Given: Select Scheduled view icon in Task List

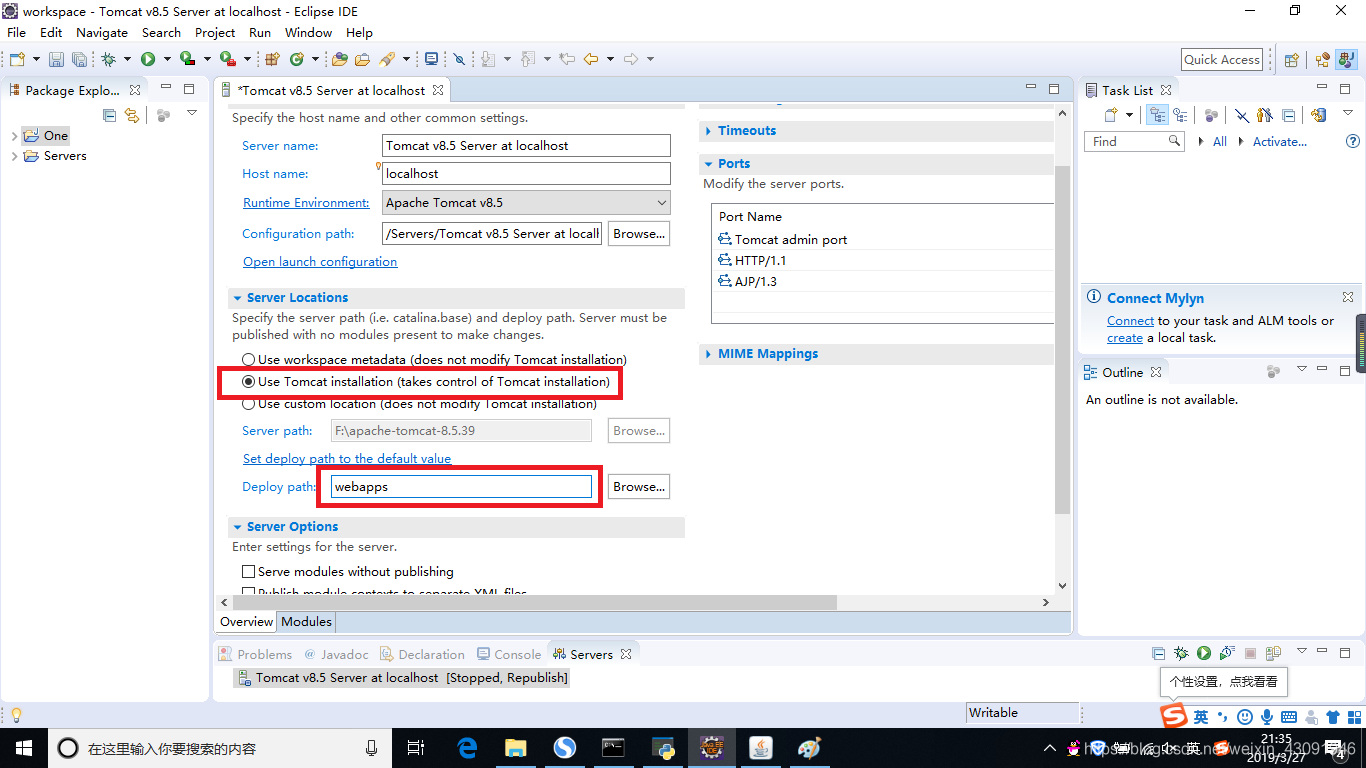Looking at the screenshot, I should tap(1180, 115).
